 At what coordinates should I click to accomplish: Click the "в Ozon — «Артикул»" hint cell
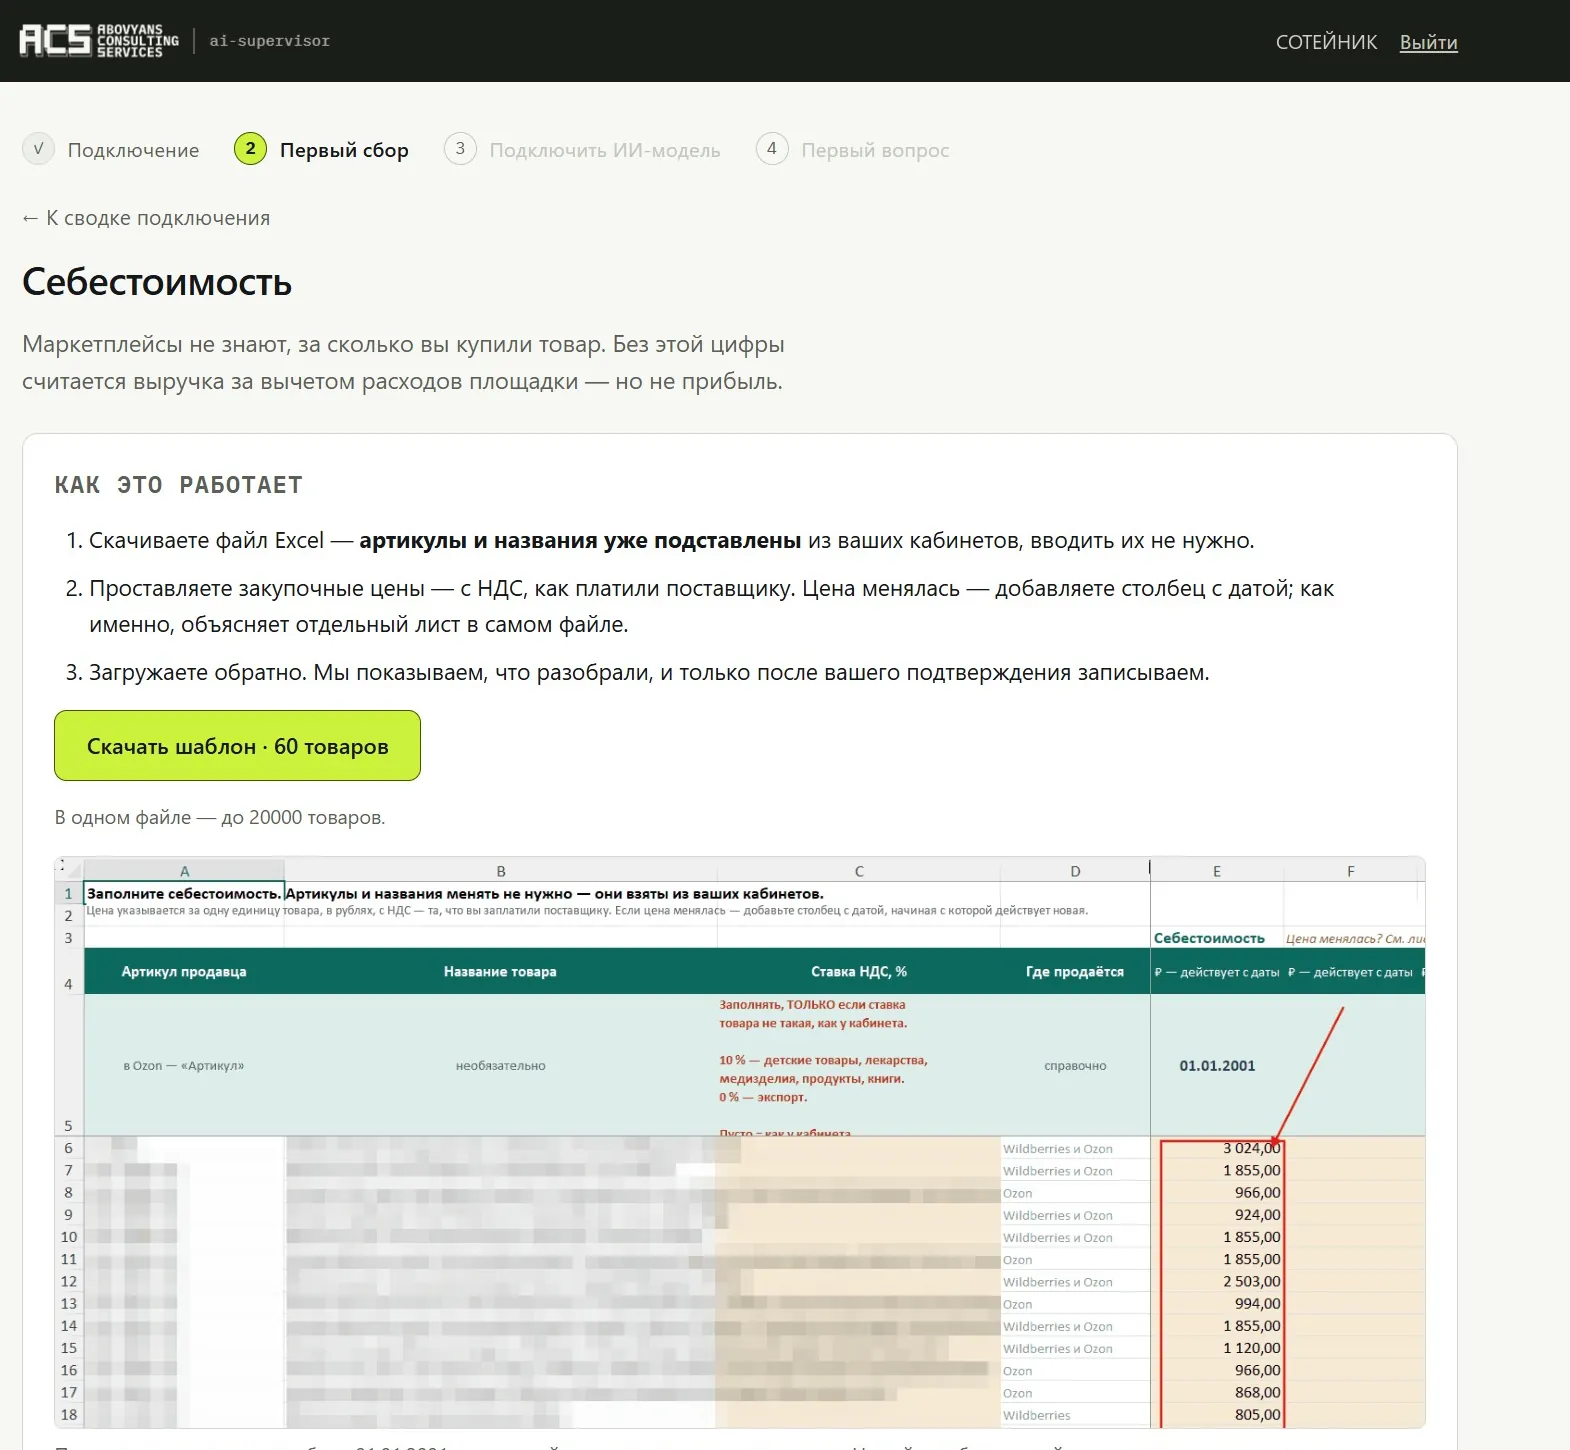pyautogui.click(x=184, y=1066)
